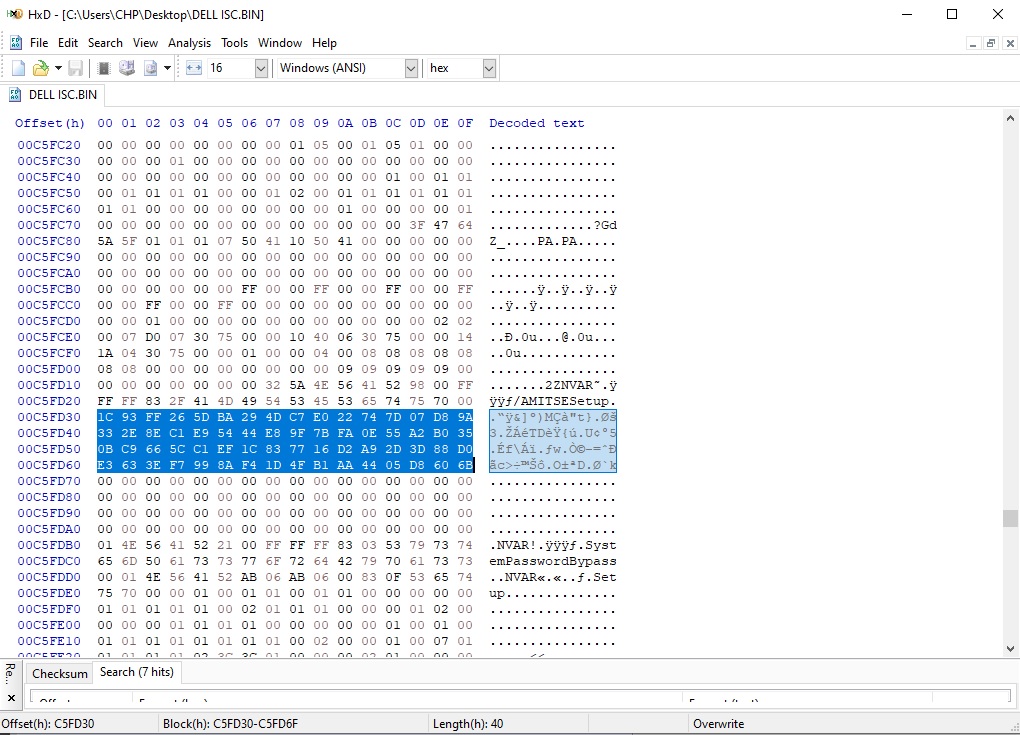The image size is (1020, 735).
Task: Click decoded text '..NVAR«.«..f.Set'
Action: [553, 577]
